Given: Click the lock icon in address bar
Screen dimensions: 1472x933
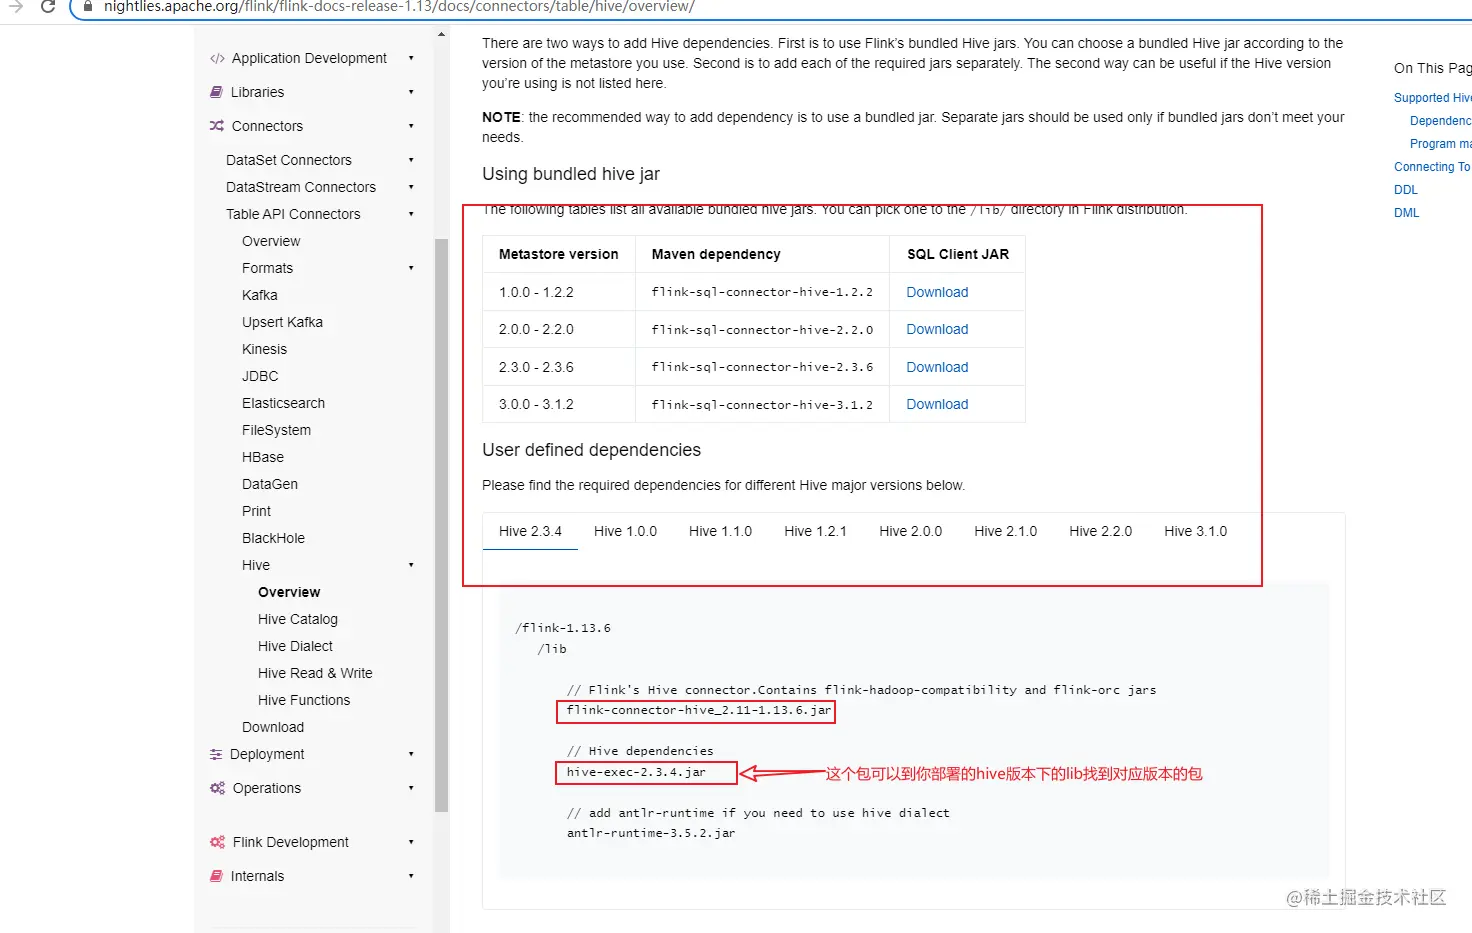Looking at the screenshot, I should pos(88,6).
